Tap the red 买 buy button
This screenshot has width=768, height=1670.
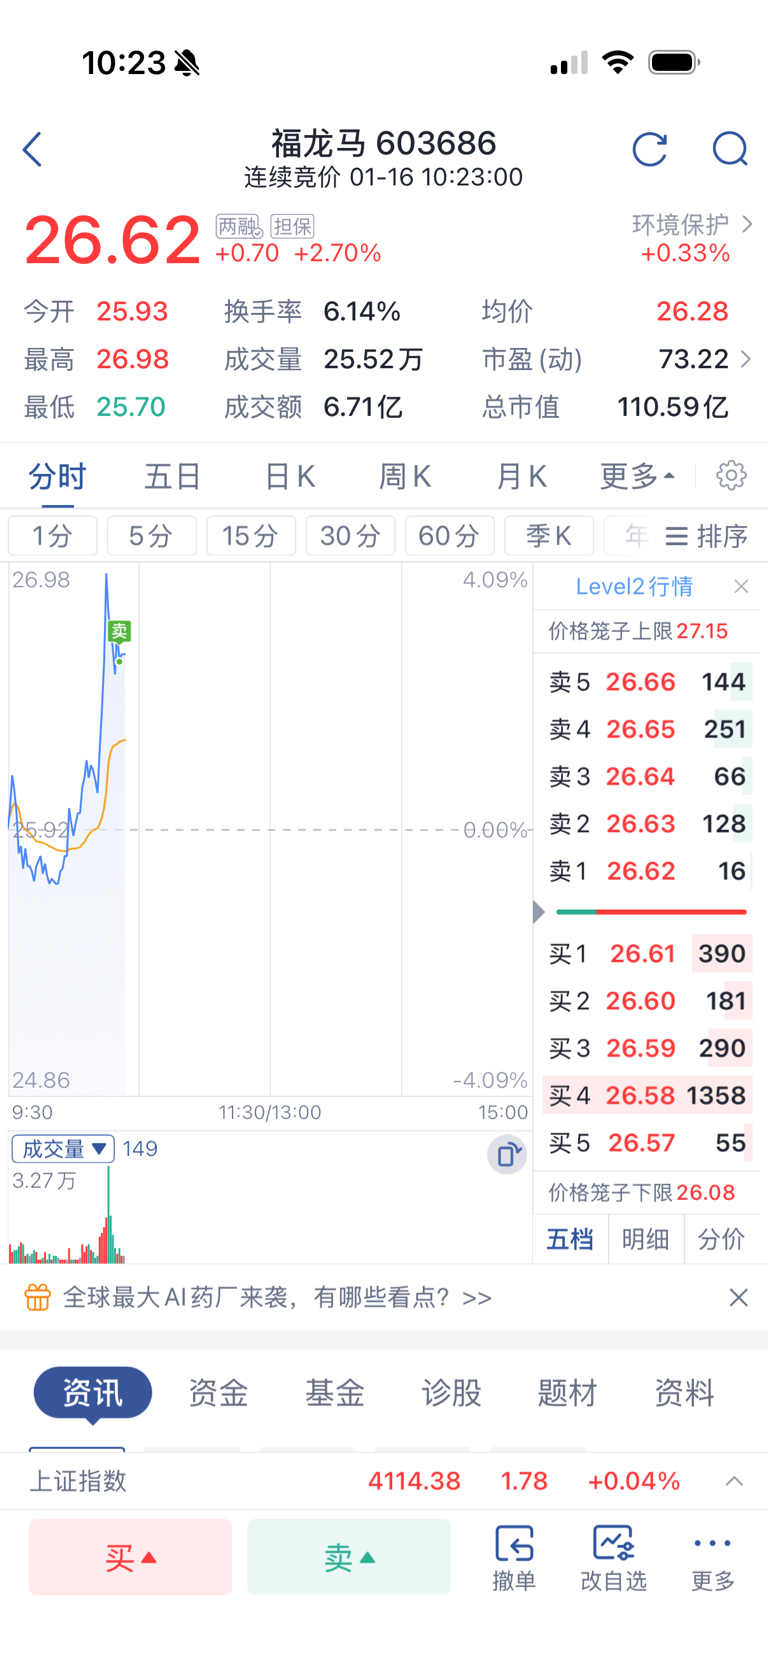pyautogui.click(x=130, y=1557)
